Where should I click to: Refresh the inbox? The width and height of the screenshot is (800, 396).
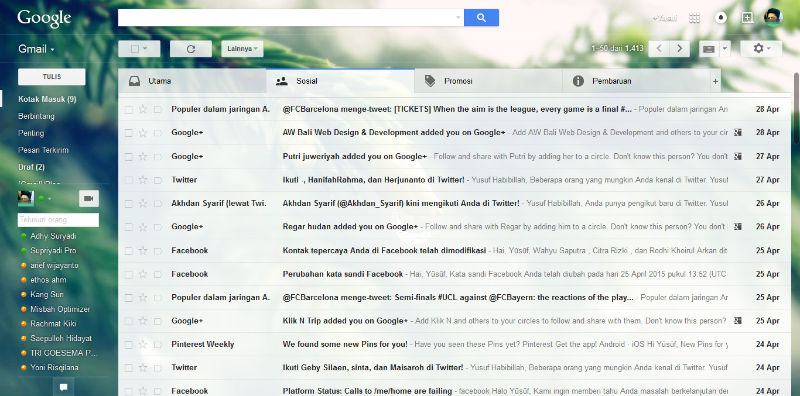(191, 49)
